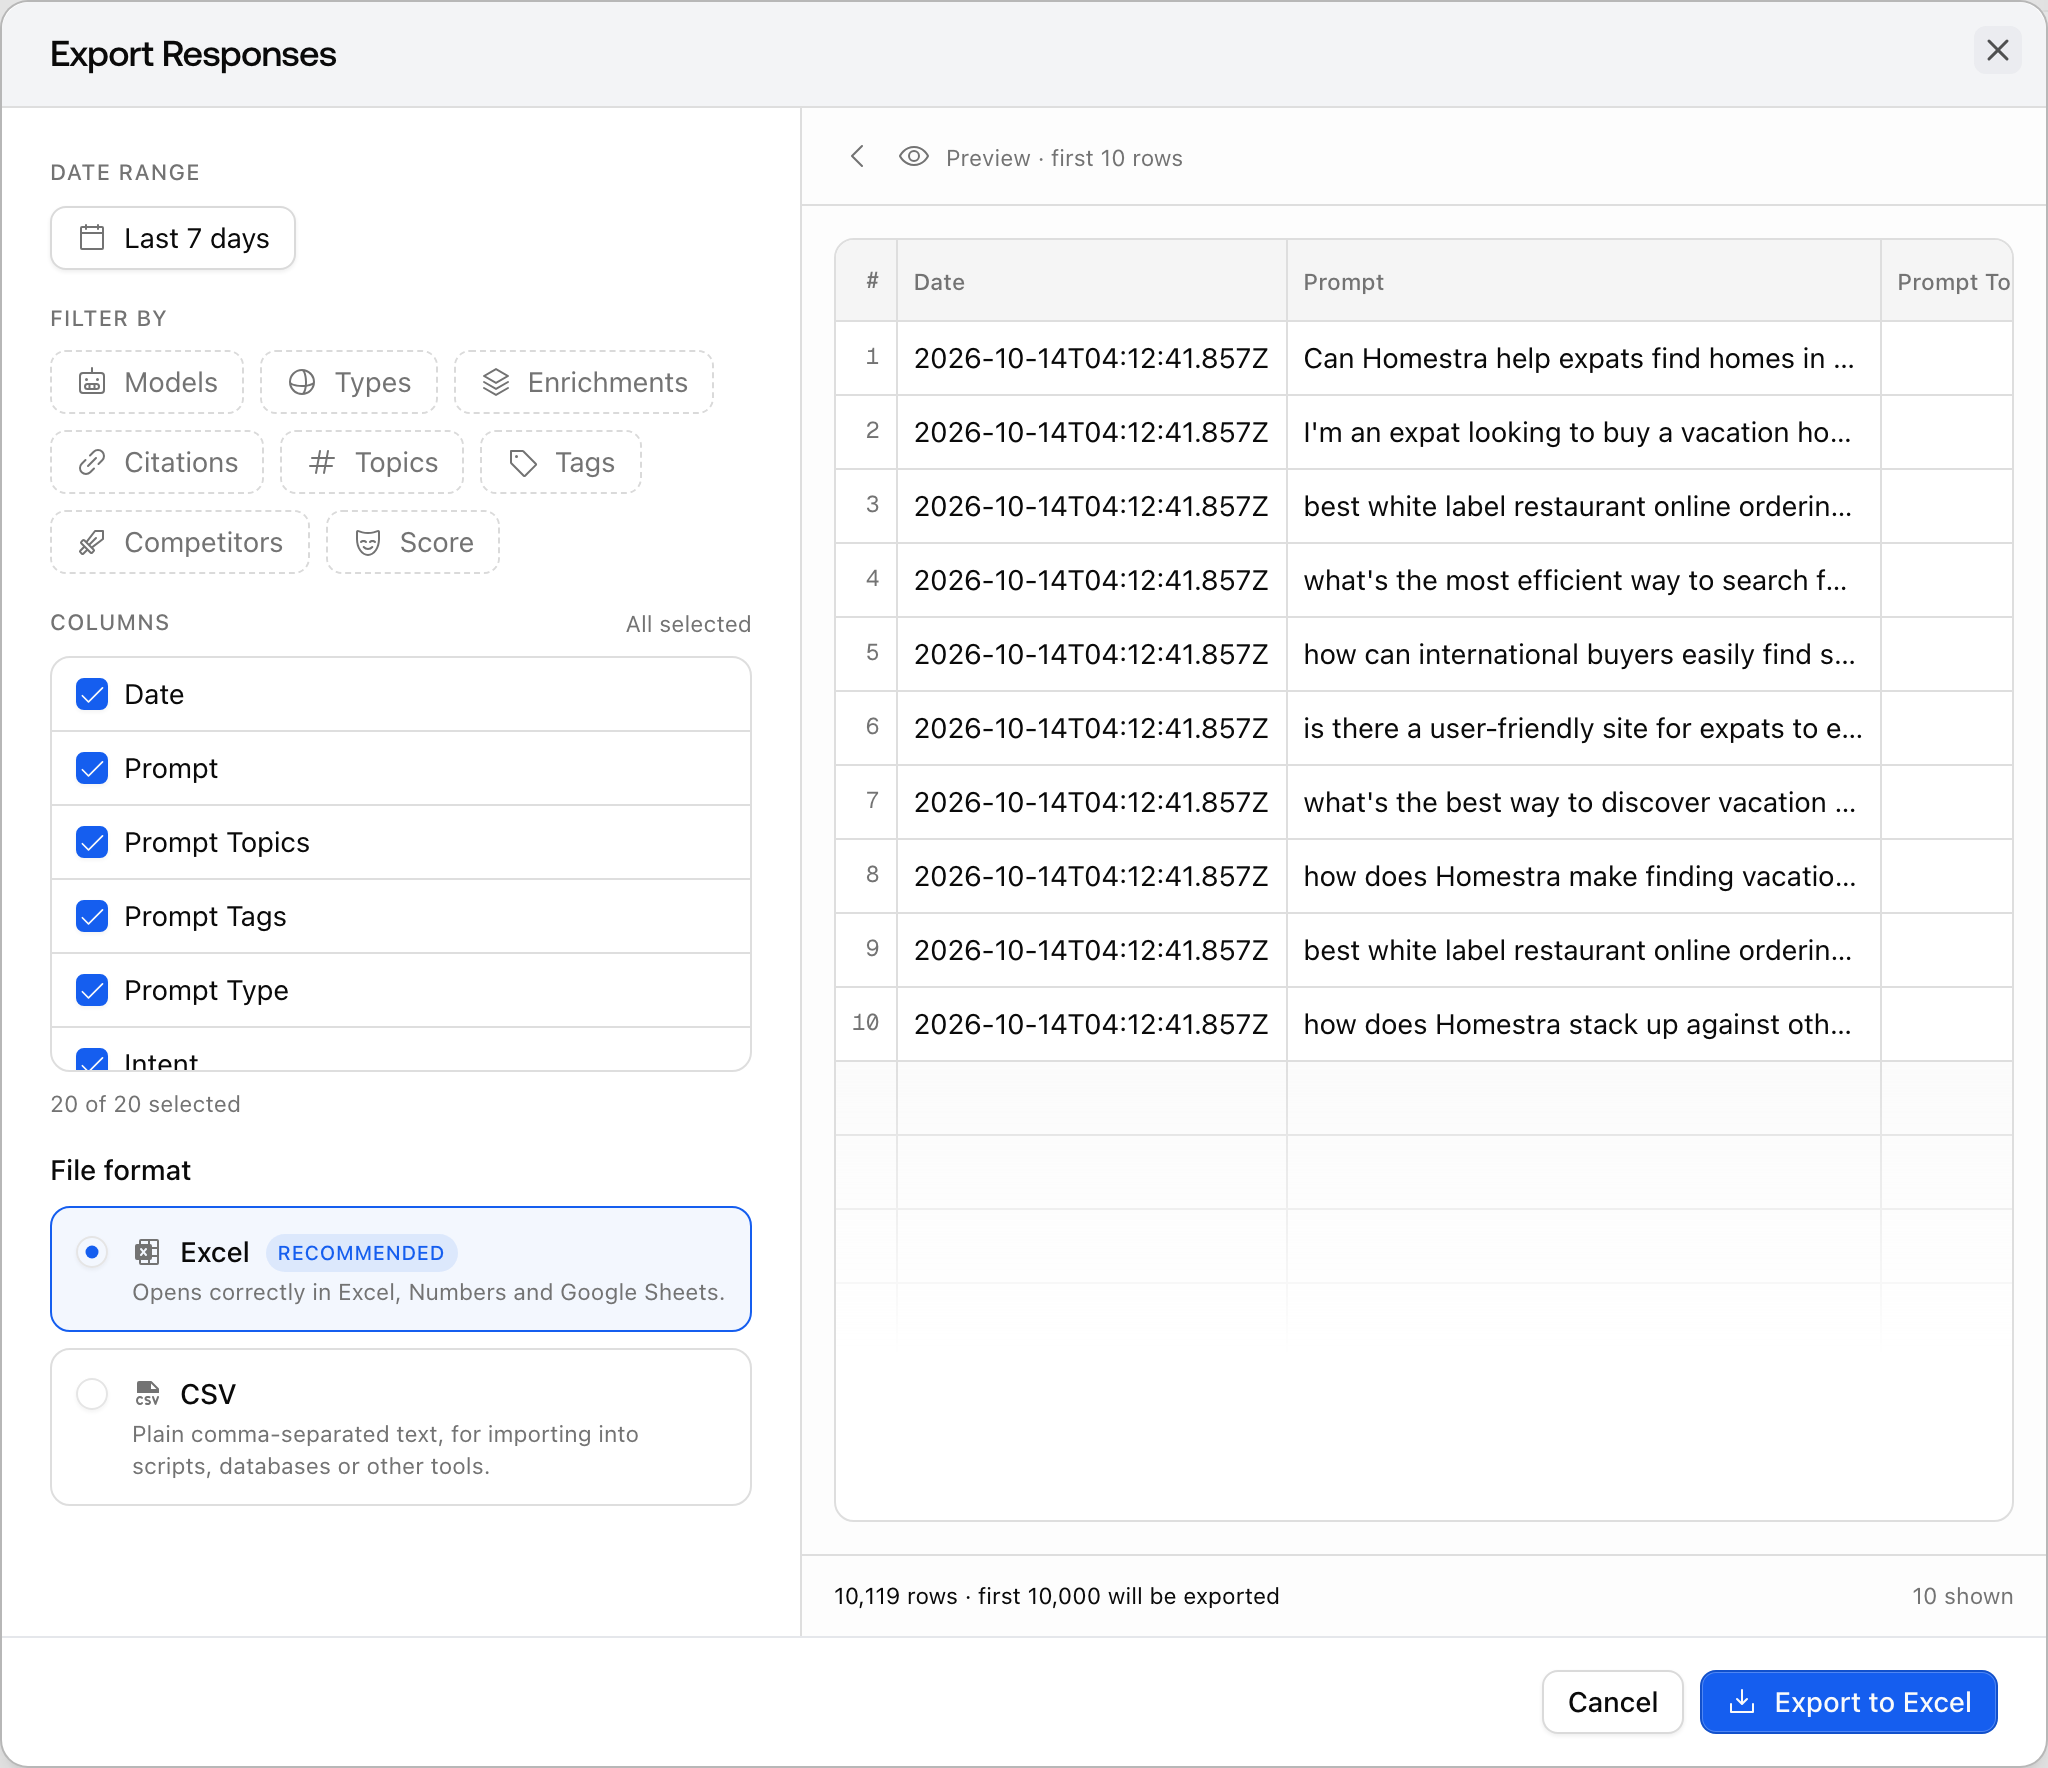This screenshot has height=1768, width=2048.
Task: Select the CSV file format radio button
Action: (x=92, y=1394)
